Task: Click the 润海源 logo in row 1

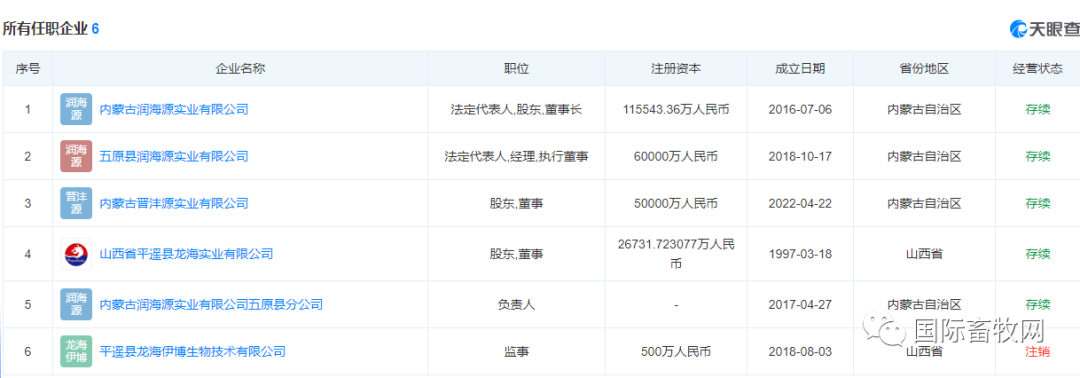Action: coord(76,109)
